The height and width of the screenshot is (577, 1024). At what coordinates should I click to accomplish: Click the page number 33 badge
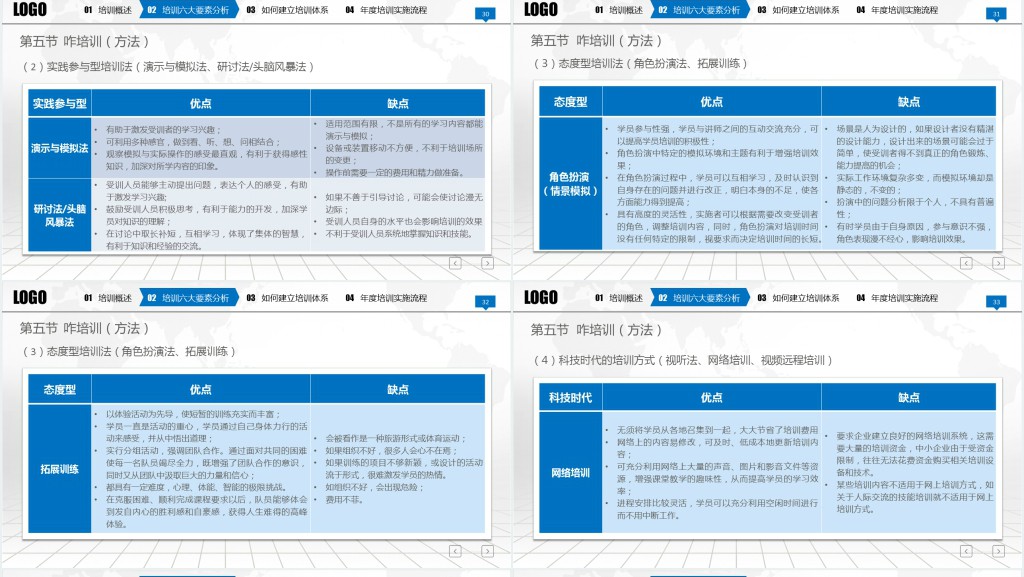click(996, 302)
